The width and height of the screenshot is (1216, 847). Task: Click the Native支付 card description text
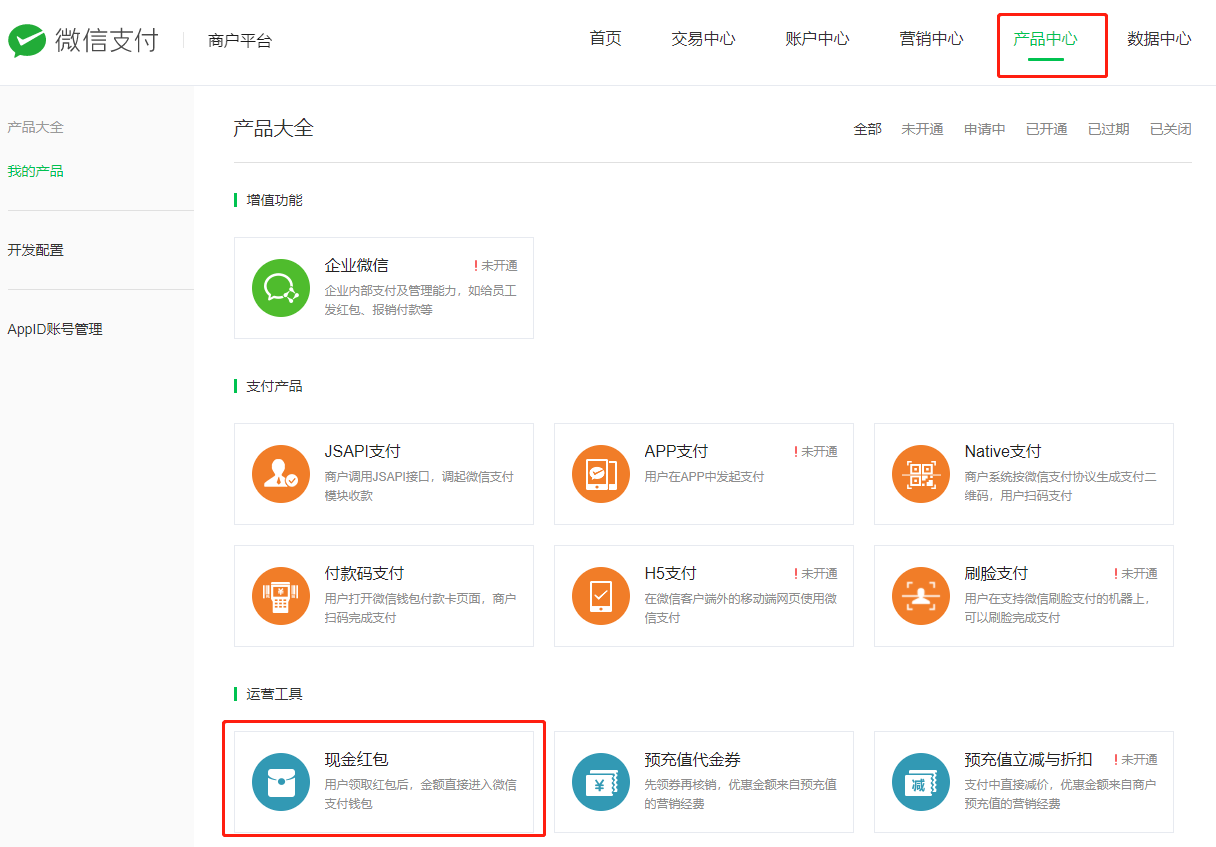(1060, 486)
